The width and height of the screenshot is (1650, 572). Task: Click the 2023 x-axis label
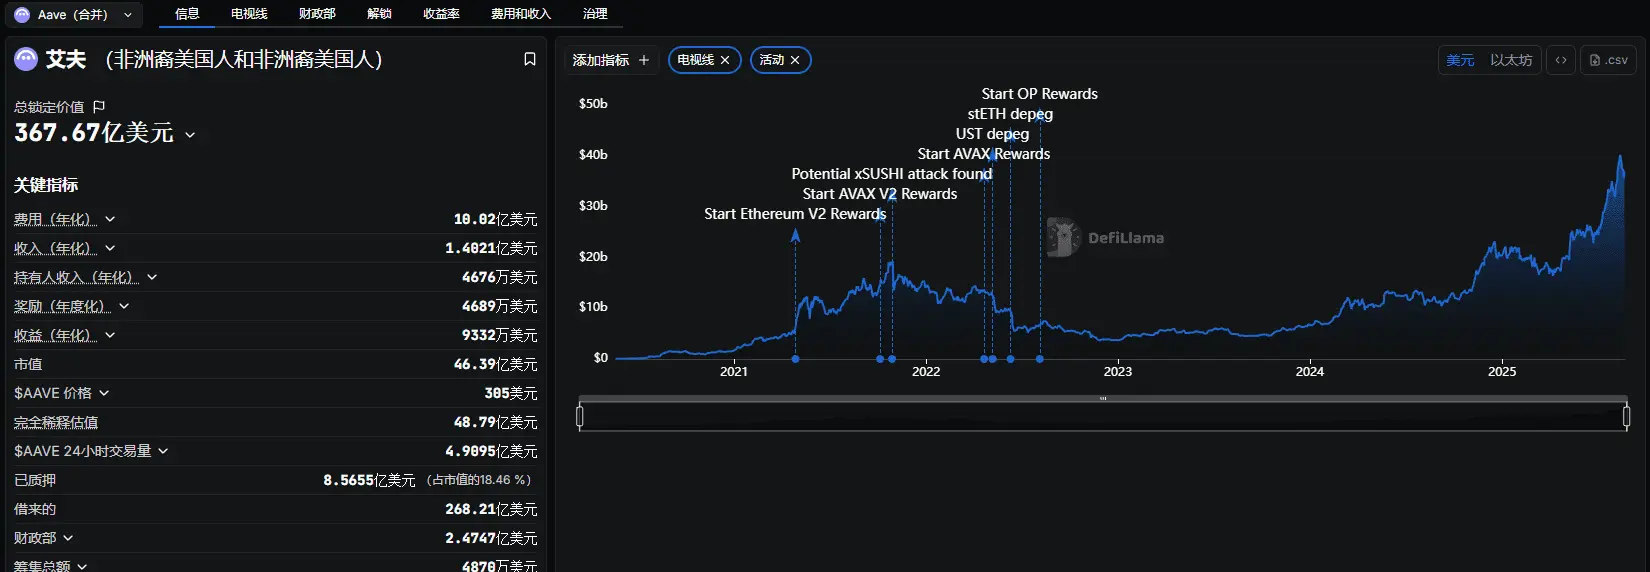point(1118,371)
